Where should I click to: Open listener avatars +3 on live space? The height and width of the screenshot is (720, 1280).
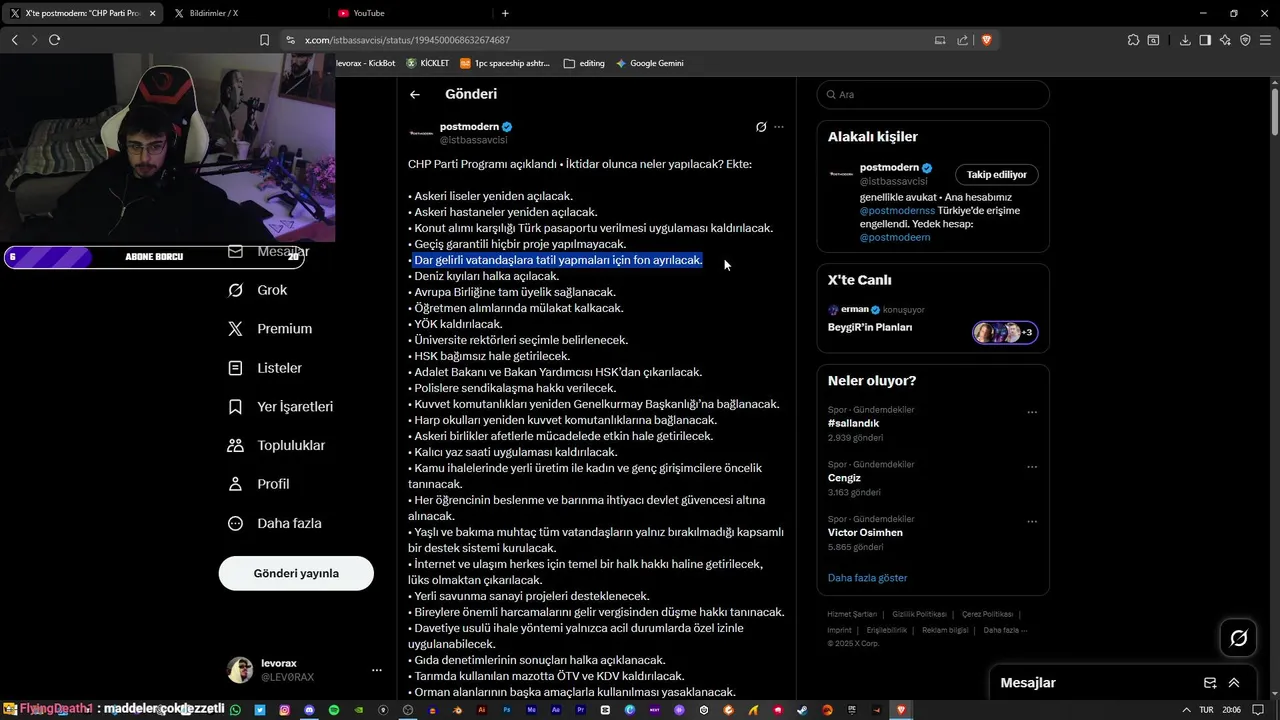[1005, 332]
